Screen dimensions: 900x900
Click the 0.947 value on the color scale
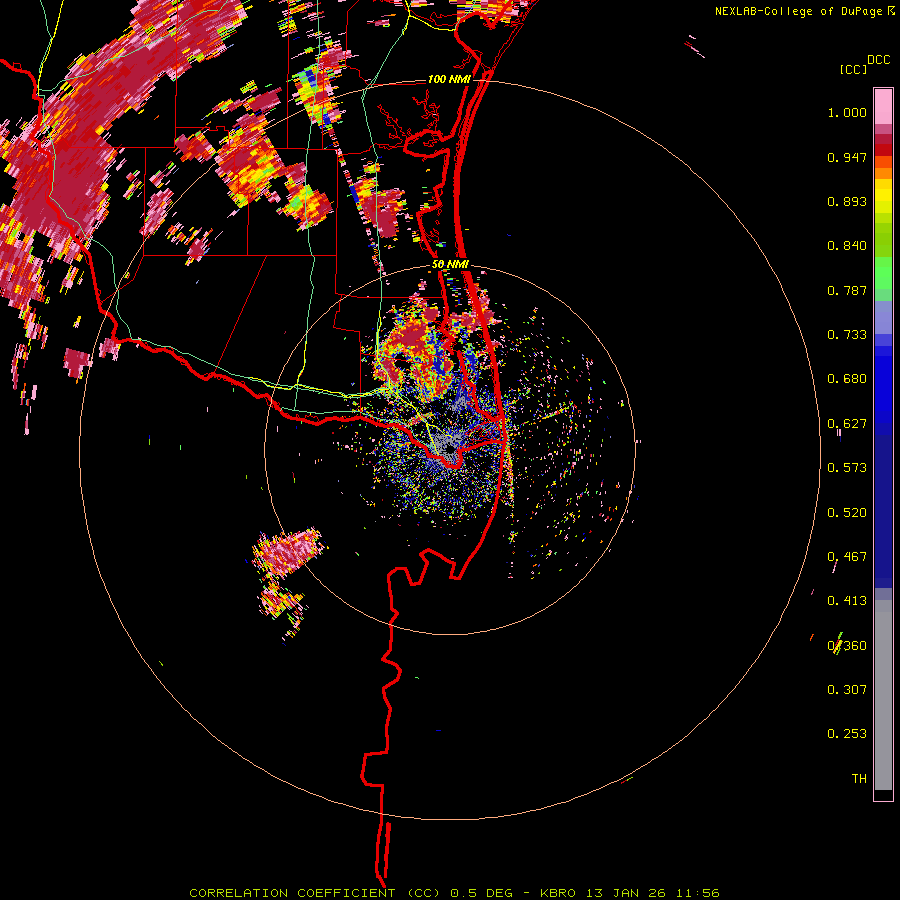[x=847, y=157]
